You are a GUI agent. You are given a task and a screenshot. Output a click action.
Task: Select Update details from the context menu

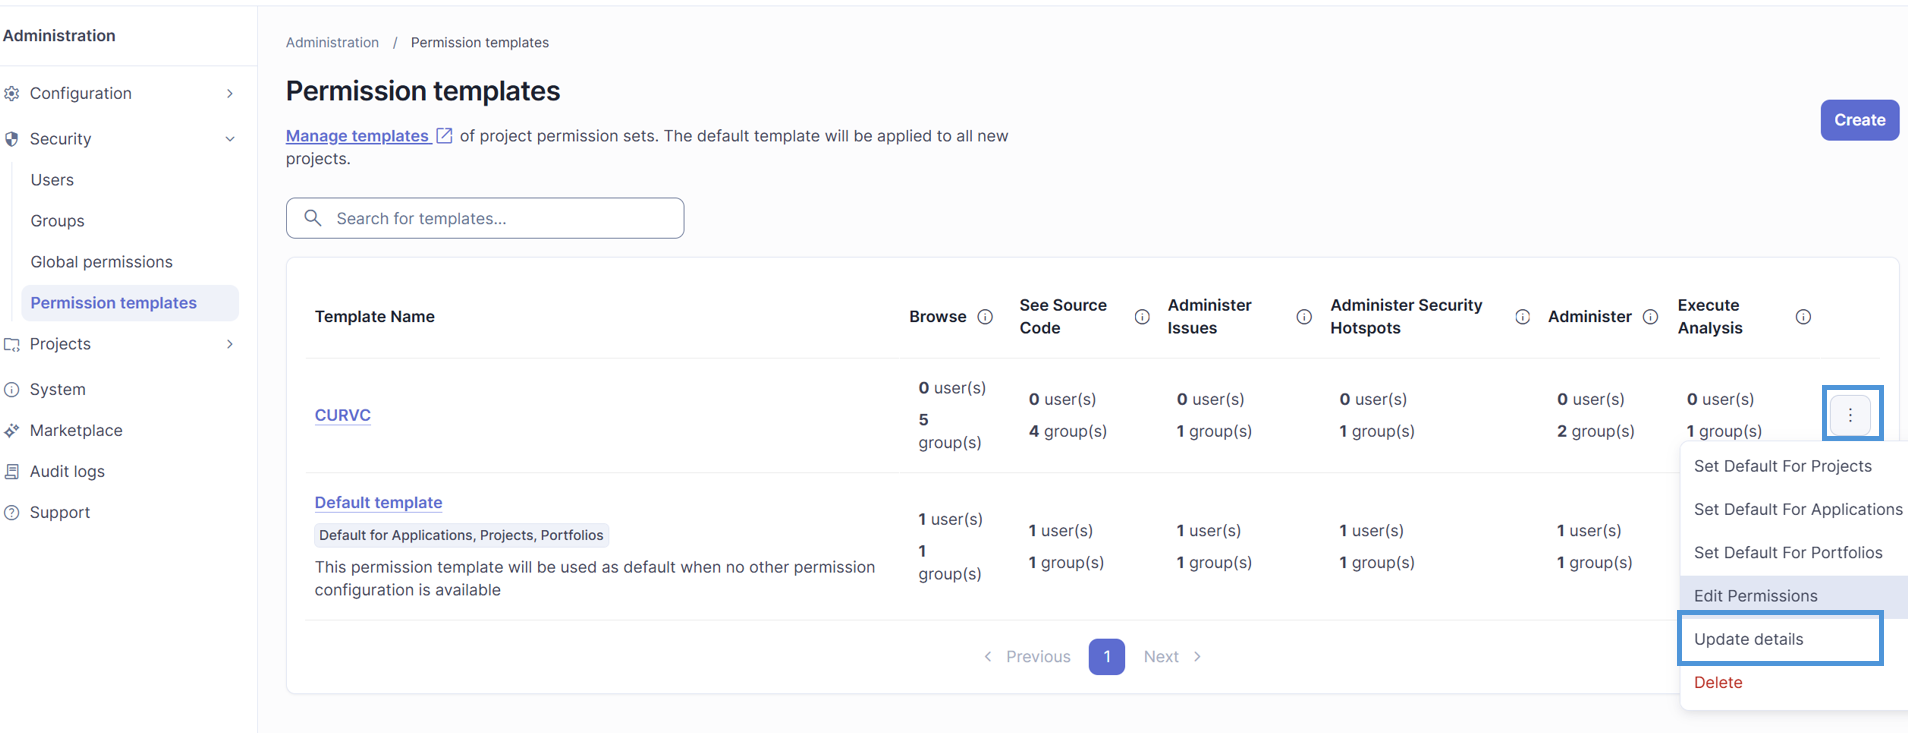pyautogui.click(x=1780, y=639)
